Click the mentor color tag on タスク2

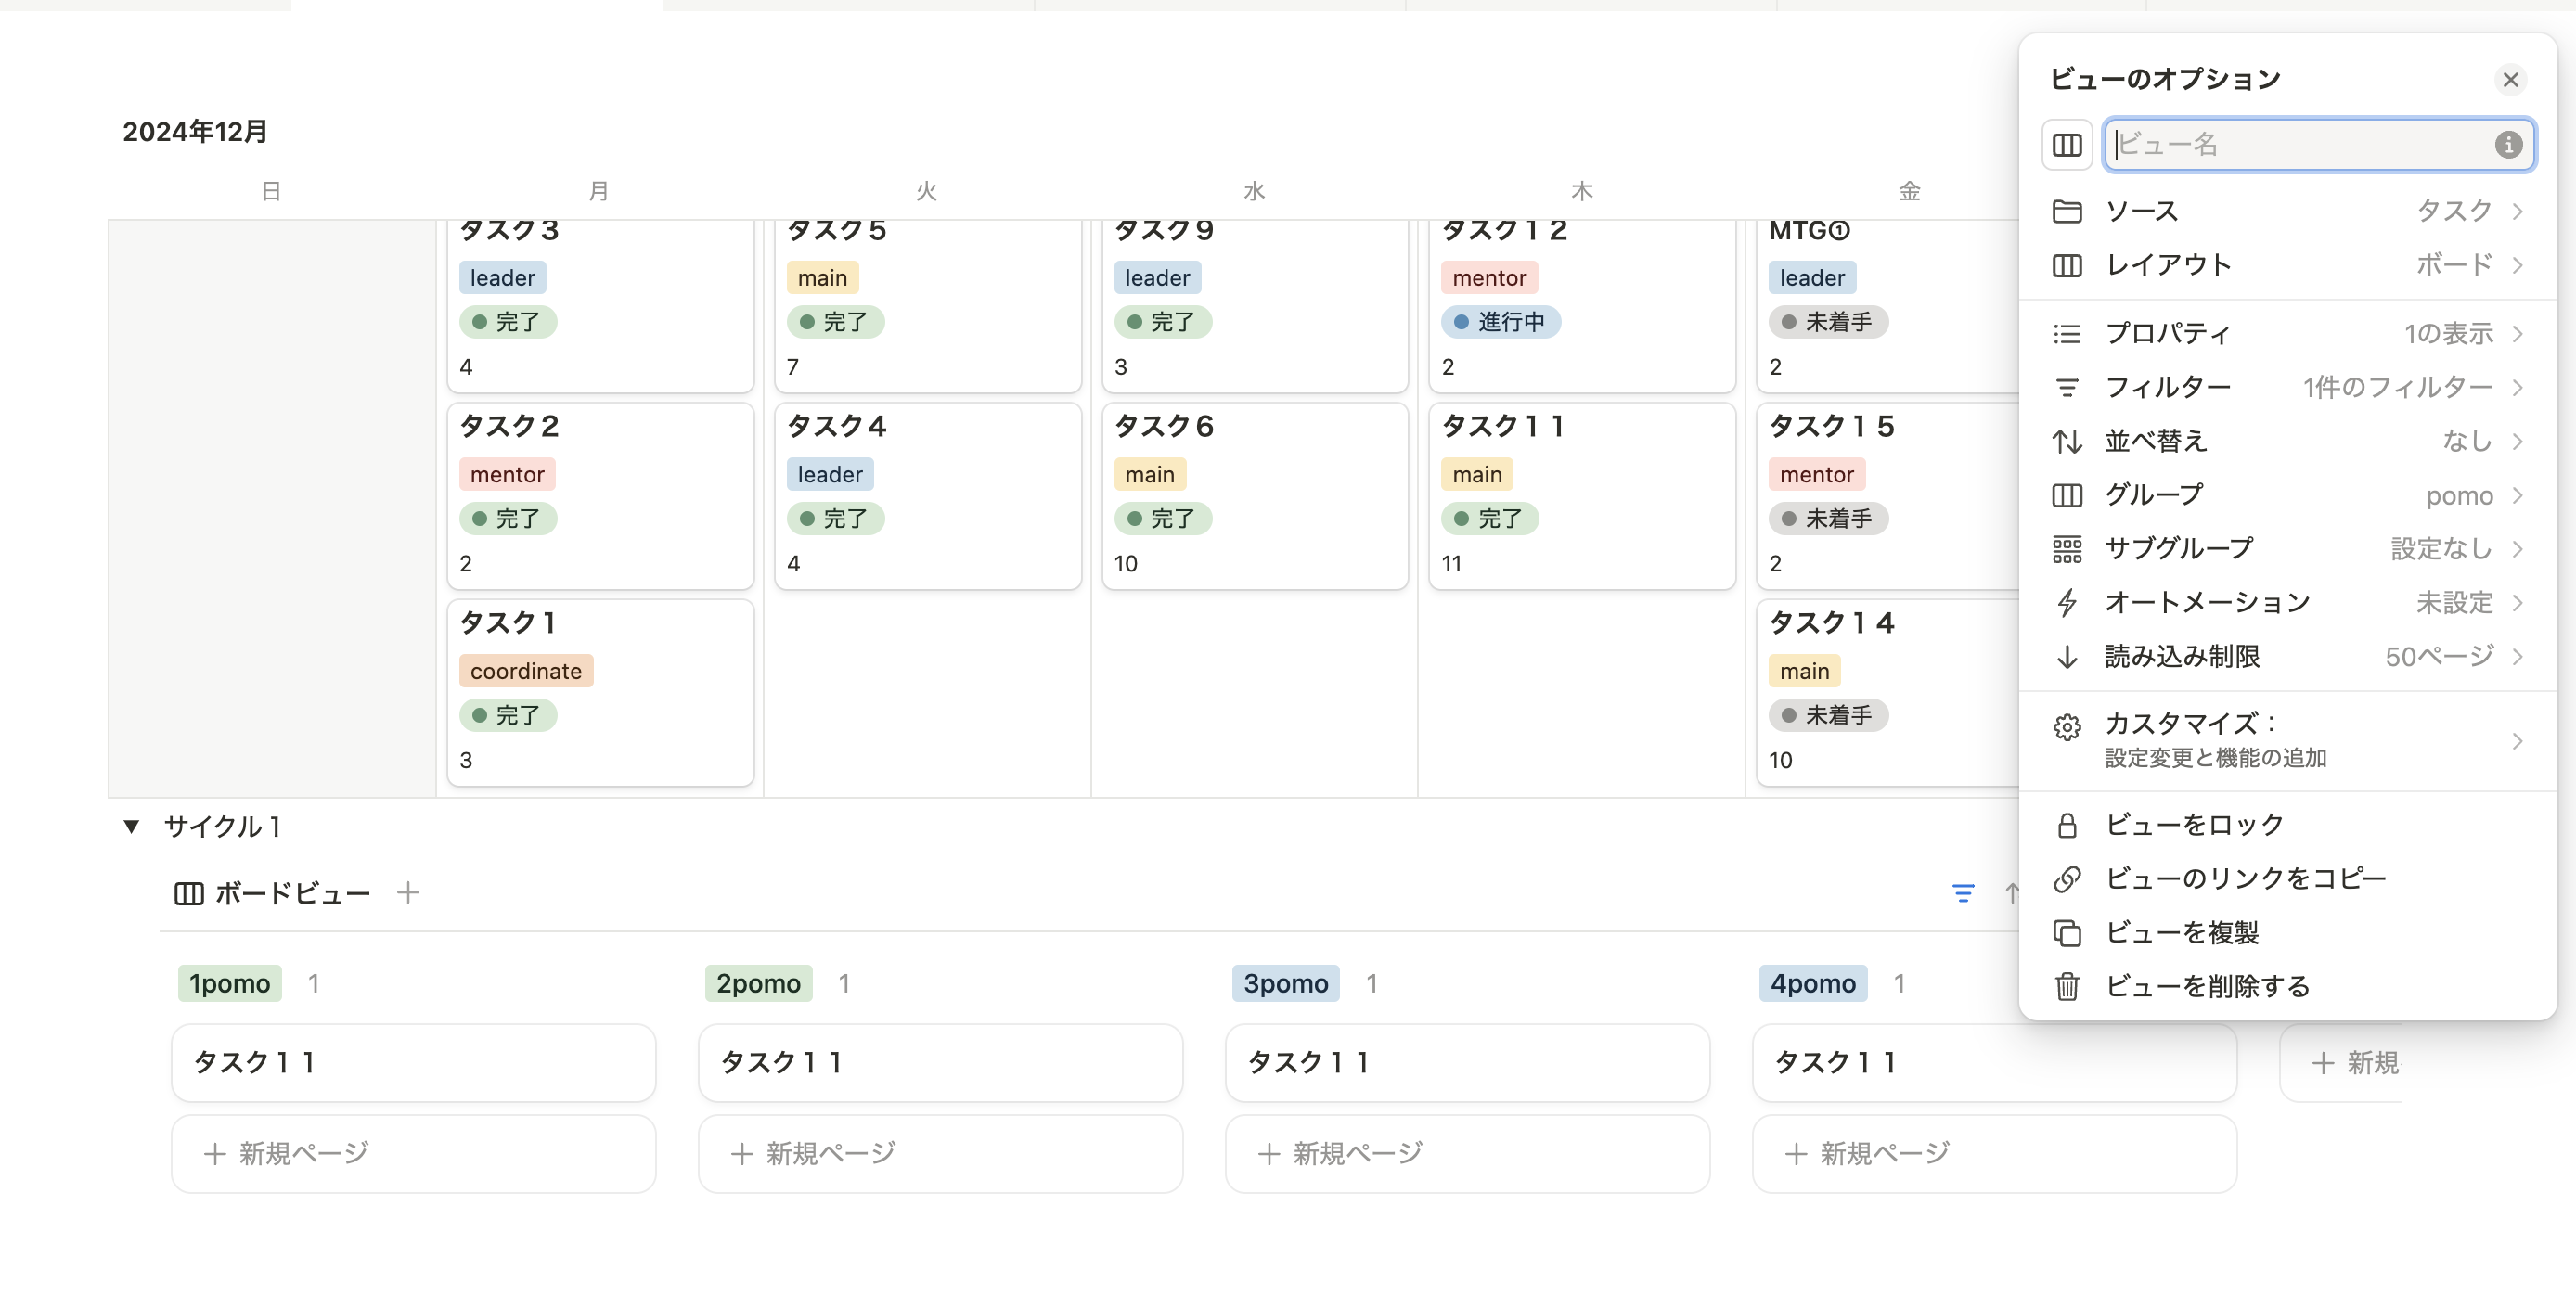point(507,473)
